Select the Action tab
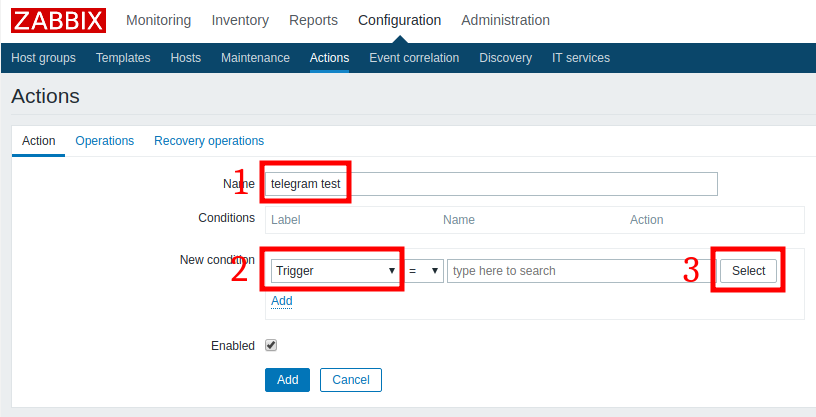The height and width of the screenshot is (417, 816). (39, 141)
